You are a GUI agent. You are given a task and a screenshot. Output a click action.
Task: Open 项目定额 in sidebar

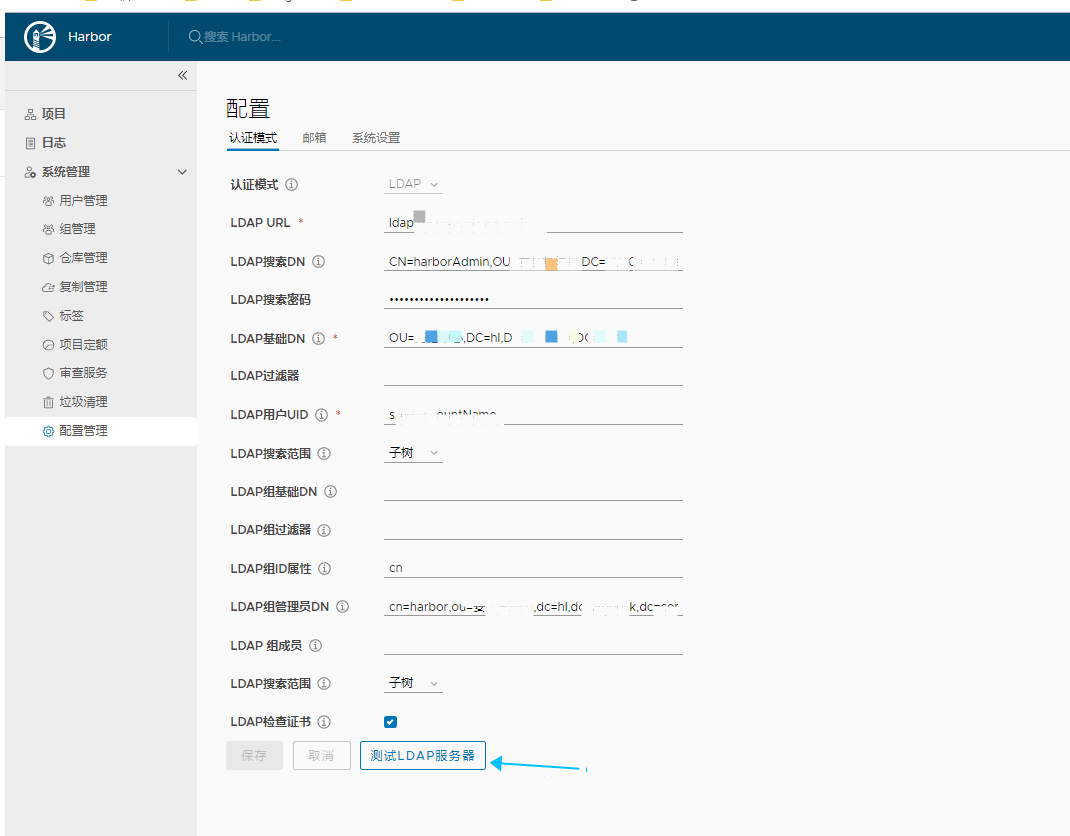coord(83,345)
